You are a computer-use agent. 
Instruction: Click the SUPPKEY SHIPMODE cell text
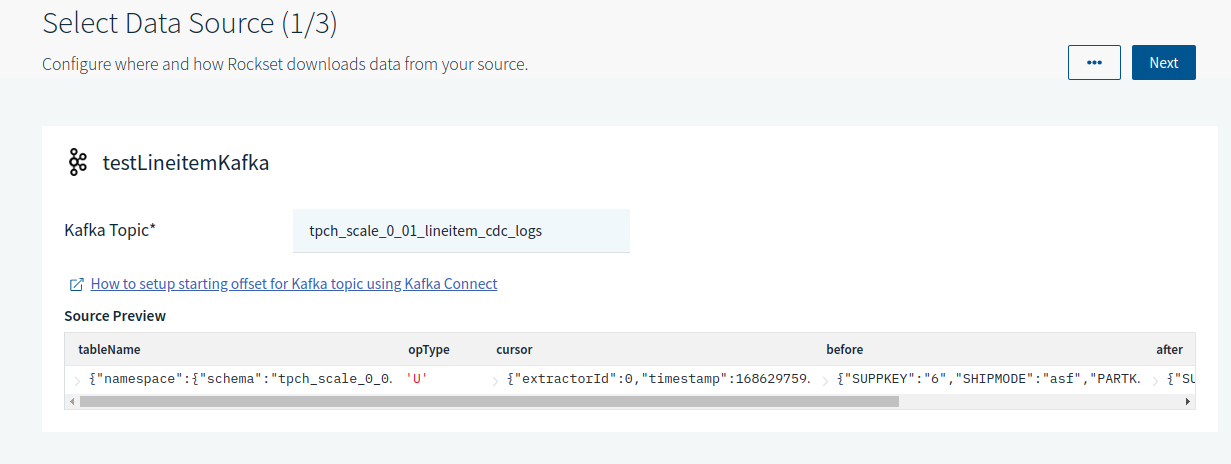990,380
